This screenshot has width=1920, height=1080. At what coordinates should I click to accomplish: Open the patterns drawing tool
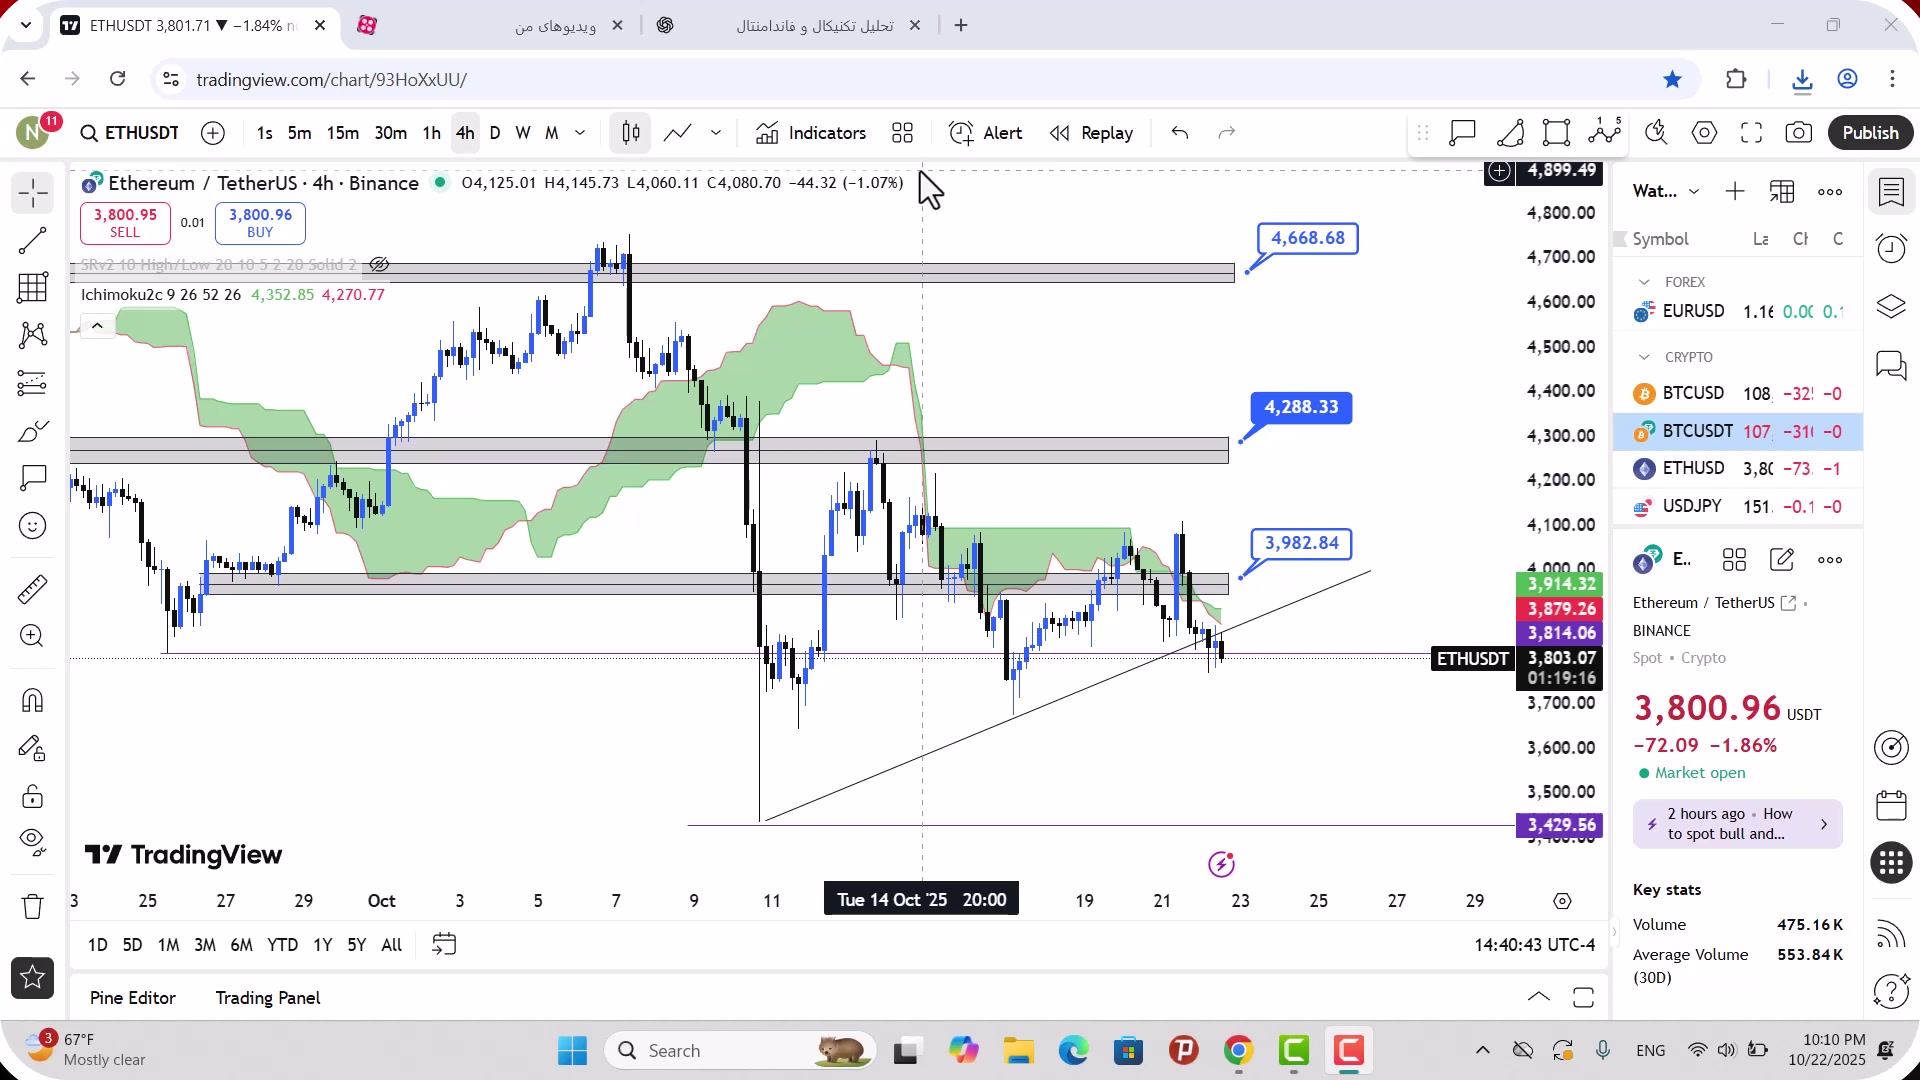[x=33, y=335]
